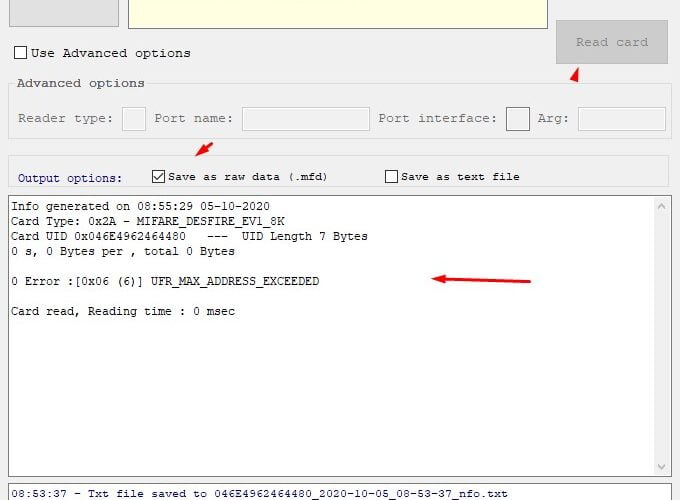
Task: Click the 'UID Length 7 Bytes' text
Action: click(x=304, y=236)
